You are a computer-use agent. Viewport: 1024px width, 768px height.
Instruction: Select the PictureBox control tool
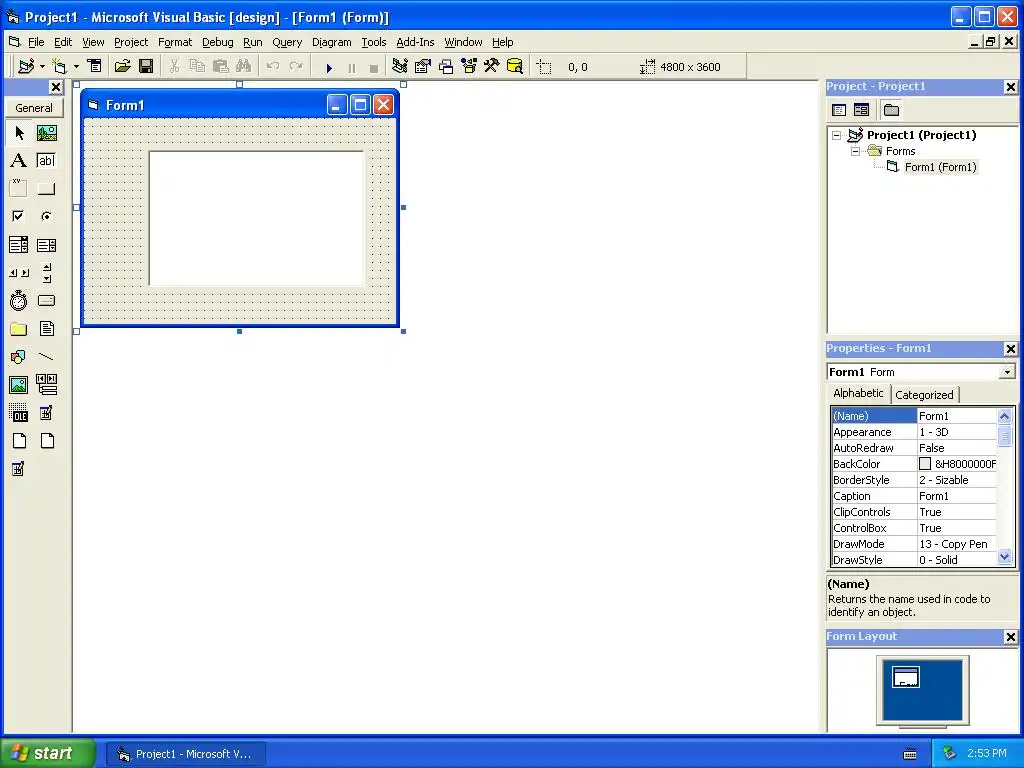point(46,133)
